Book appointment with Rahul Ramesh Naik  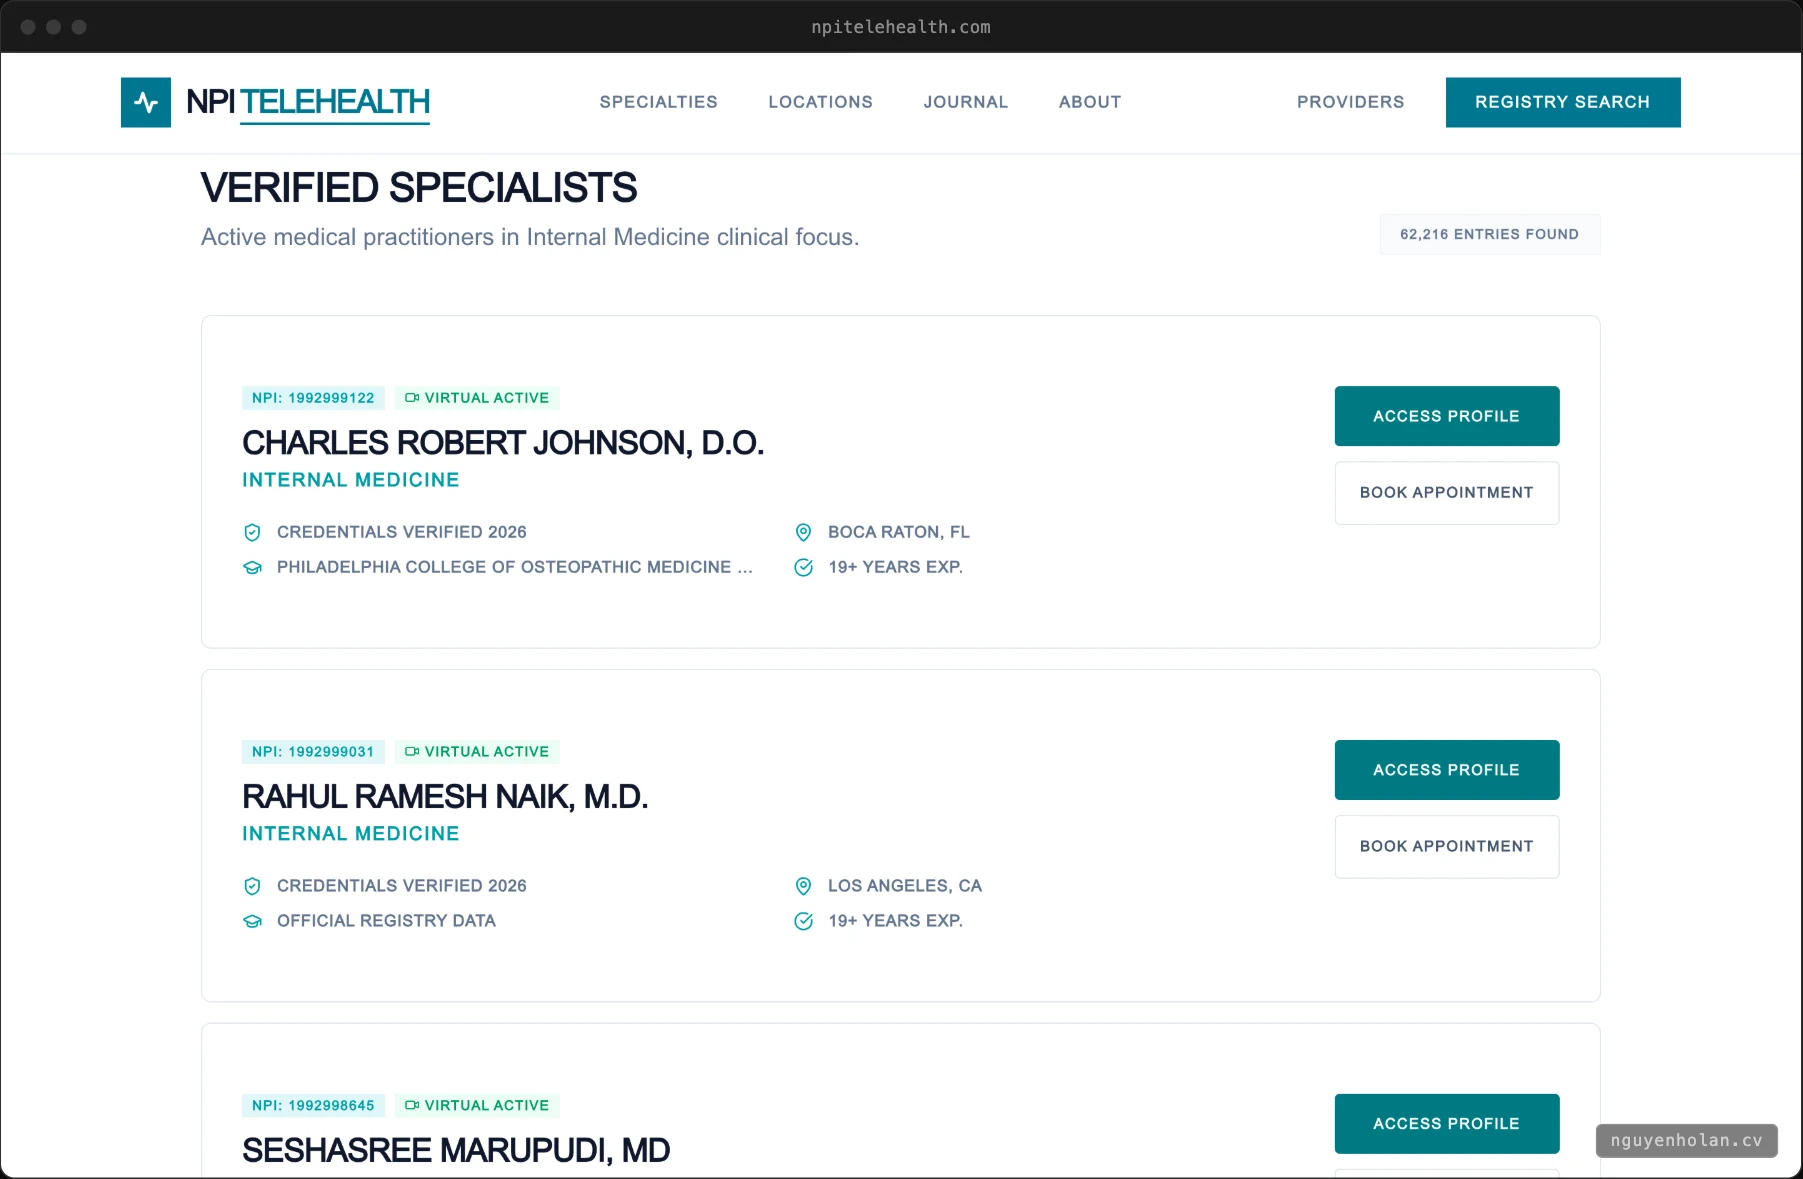[x=1447, y=847]
